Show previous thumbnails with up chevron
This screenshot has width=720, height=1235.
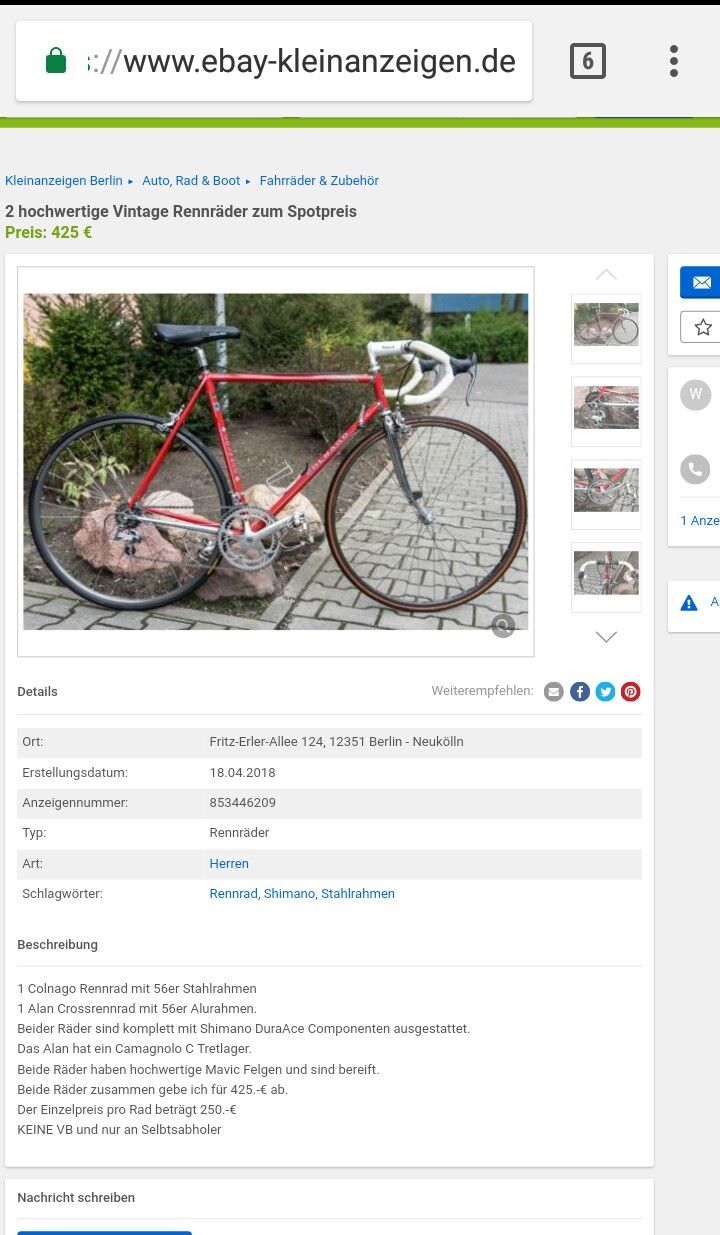[606, 274]
